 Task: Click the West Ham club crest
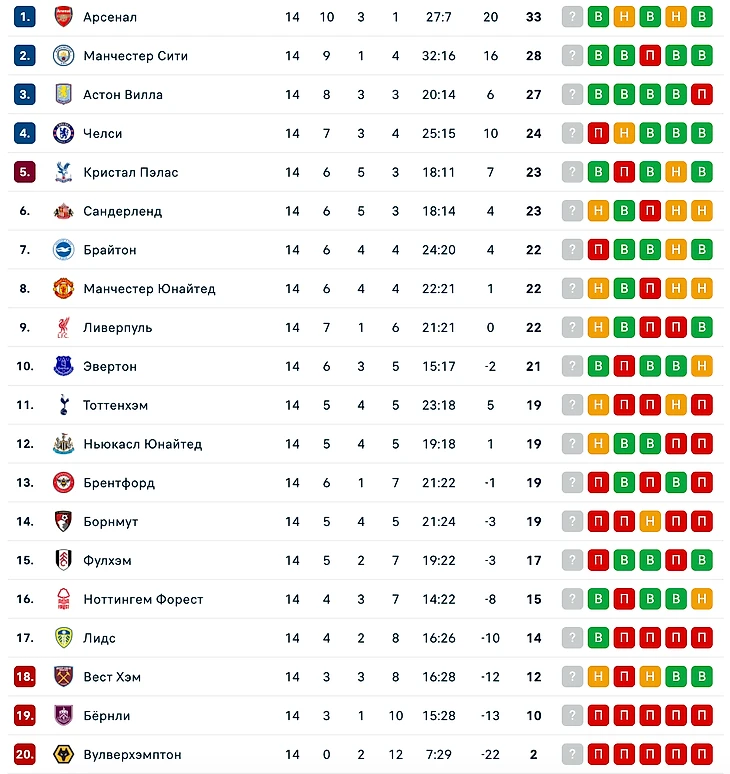[x=63, y=677]
